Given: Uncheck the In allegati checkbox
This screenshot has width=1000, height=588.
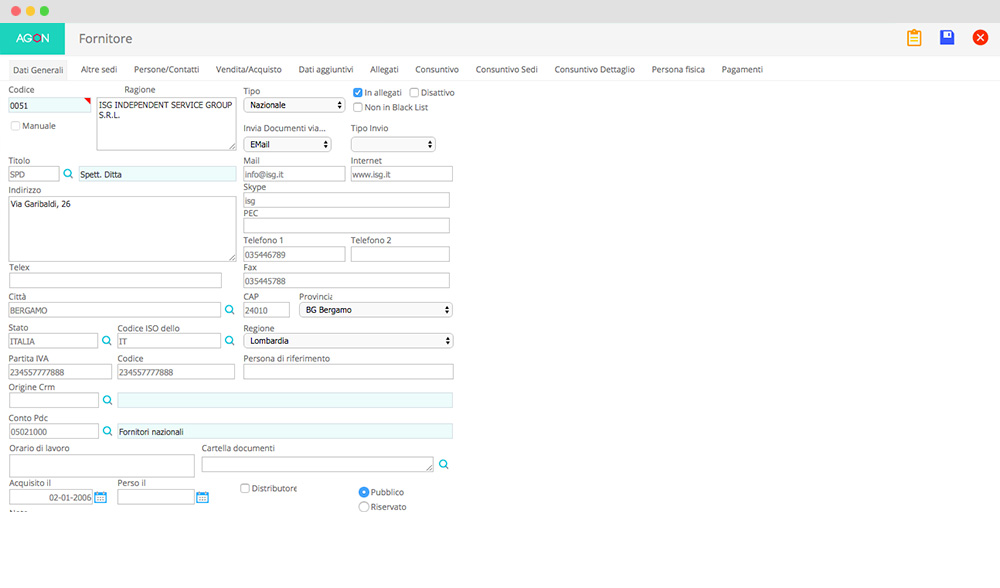Looking at the screenshot, I should click(358, 92).
